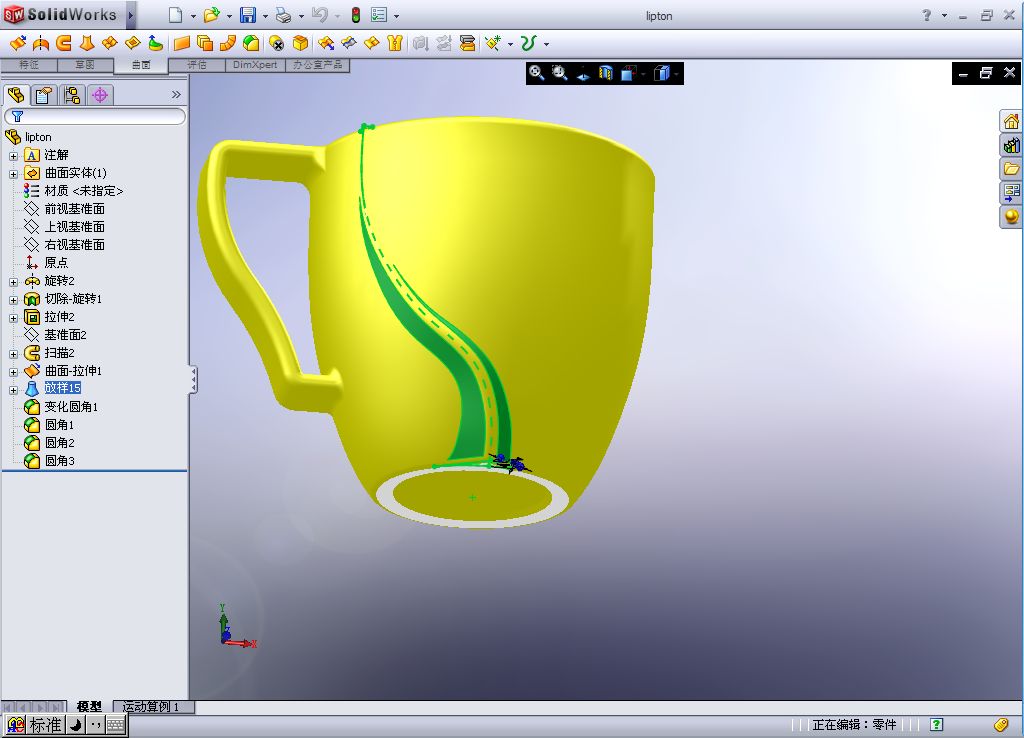Select the Thicken tool icon

(x=421, y=43)
